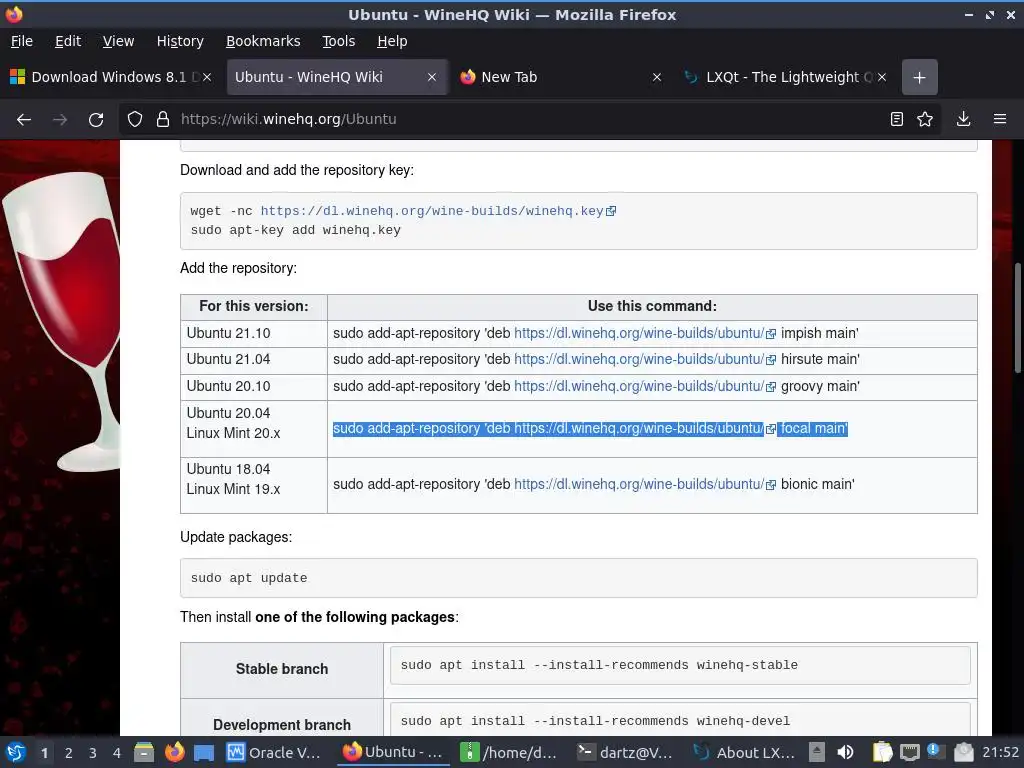This screenshot has width=1024, height=768.
Task: Open the wine-builds link in the impish row
Action: (x=645, y=333)
